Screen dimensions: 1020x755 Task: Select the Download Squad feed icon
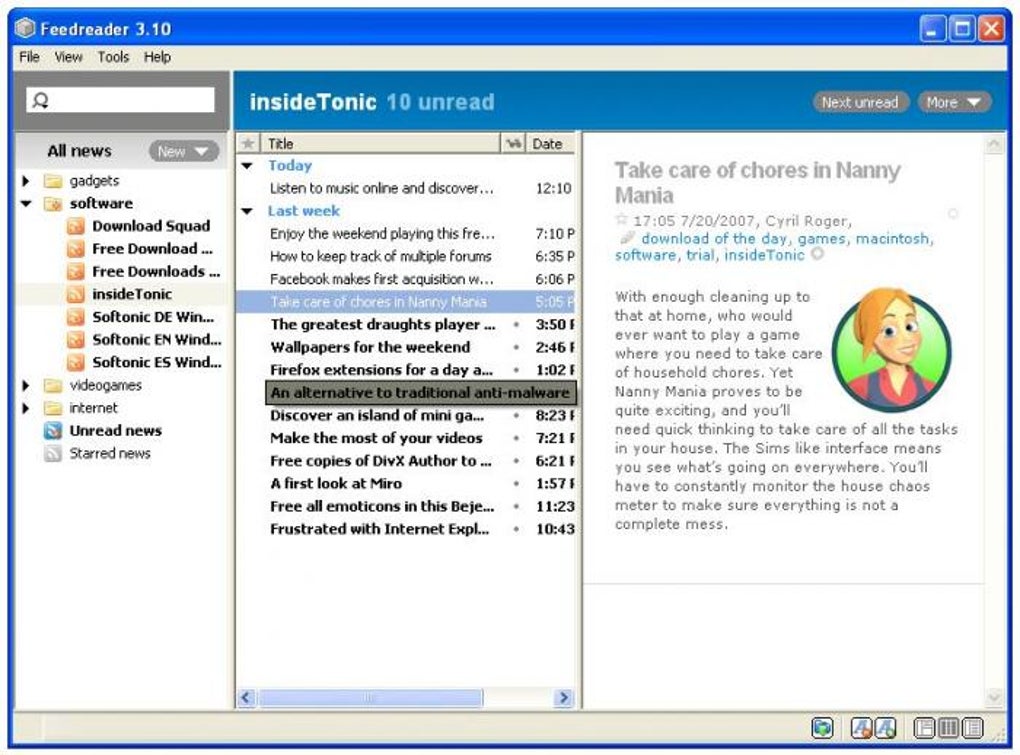(x=76, y=226)
